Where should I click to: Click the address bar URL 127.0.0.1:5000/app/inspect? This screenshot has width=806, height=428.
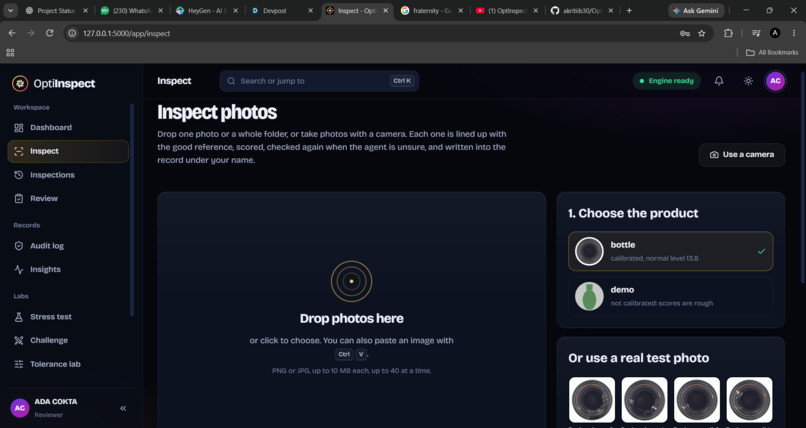pos(126,33)
